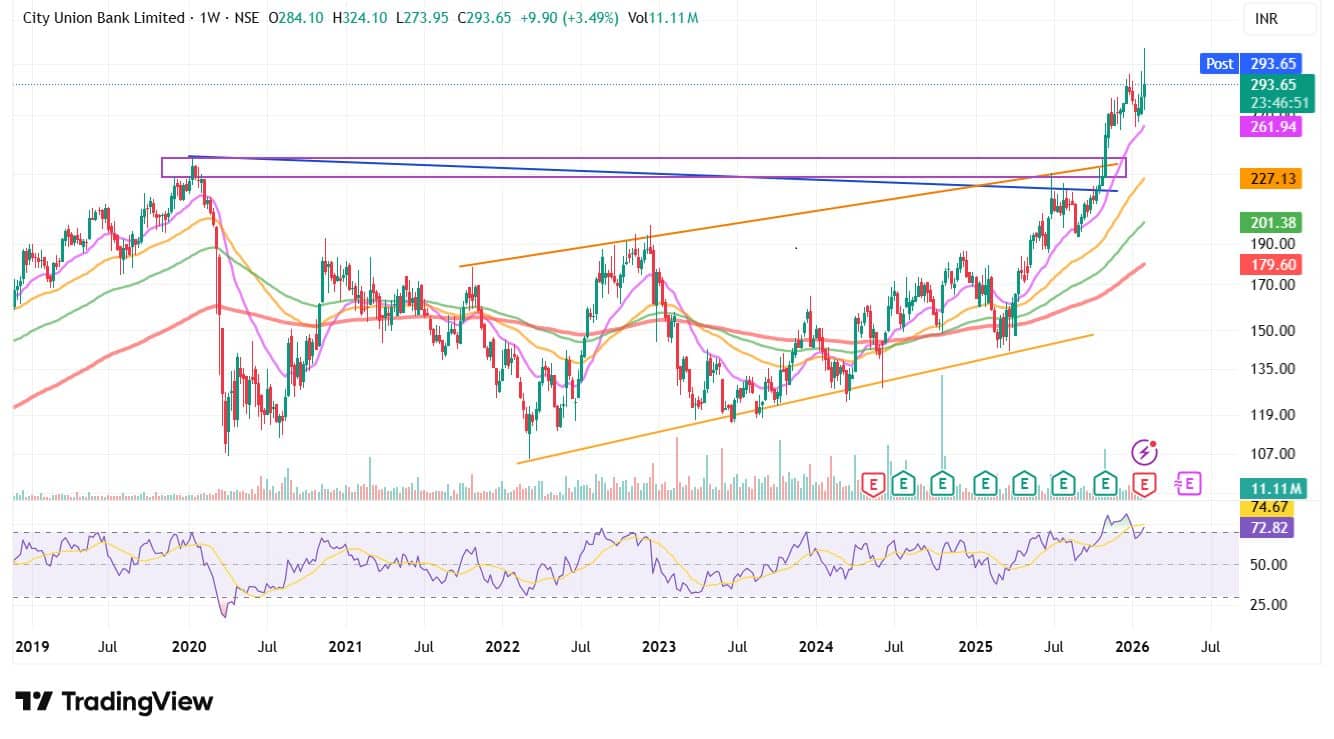The height and width of the screenshot is (739, 1334).
Task: Click the purple lightning bolt event icon
Action: pos(1144,452)
